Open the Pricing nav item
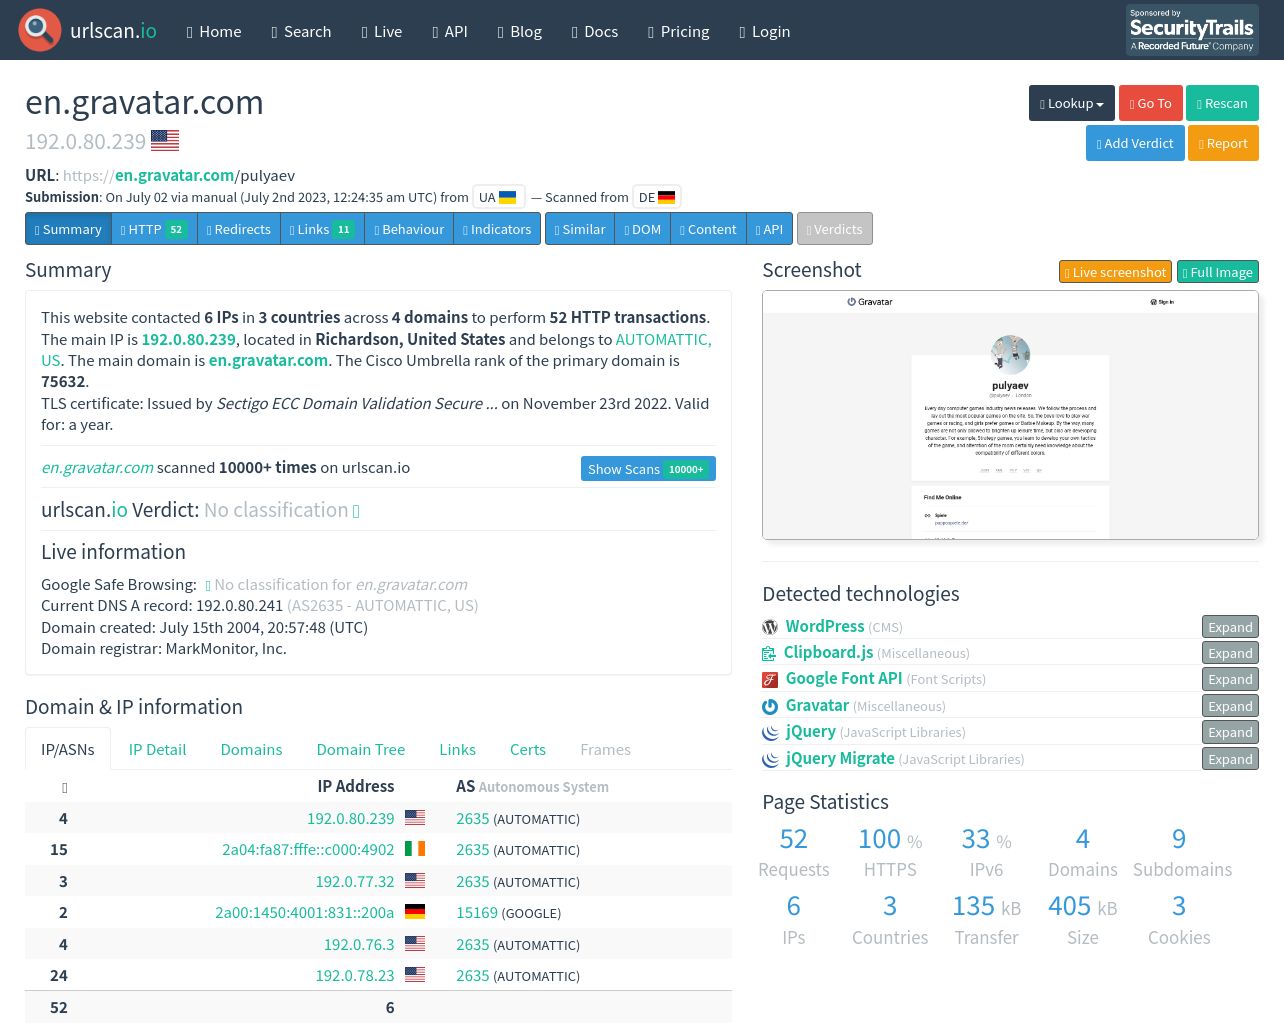This screenshot has height=1024, width=1284. tap(679, 31)
